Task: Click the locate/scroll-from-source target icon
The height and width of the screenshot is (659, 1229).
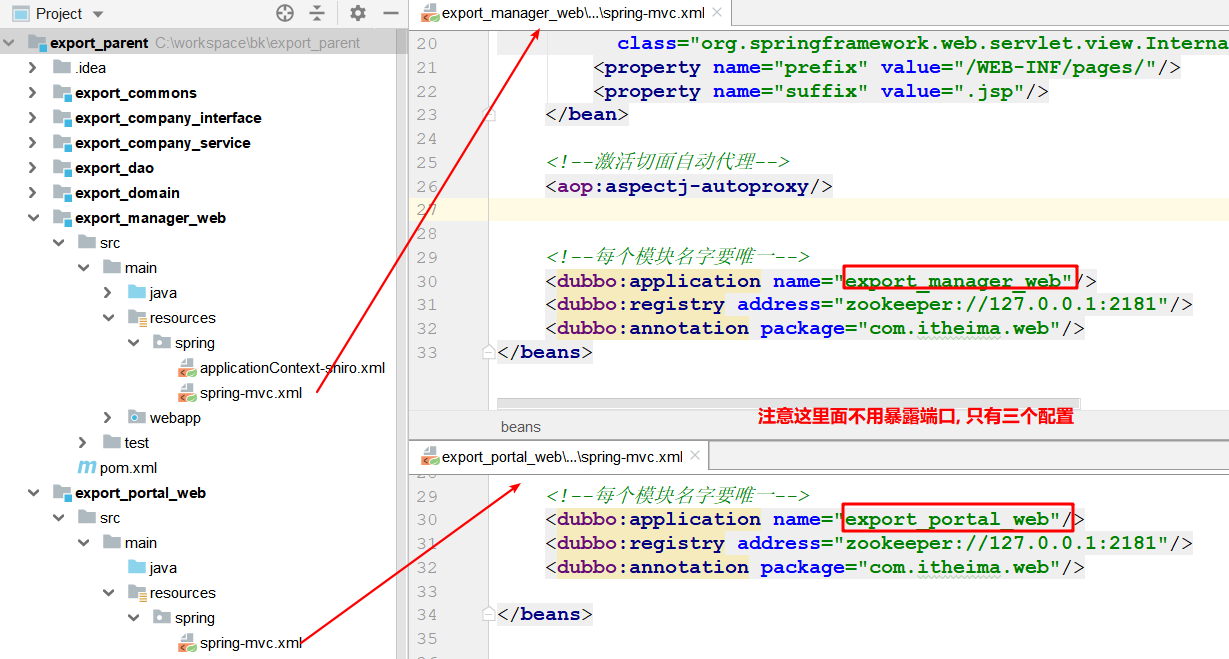Action: click(x=285, y=13)
